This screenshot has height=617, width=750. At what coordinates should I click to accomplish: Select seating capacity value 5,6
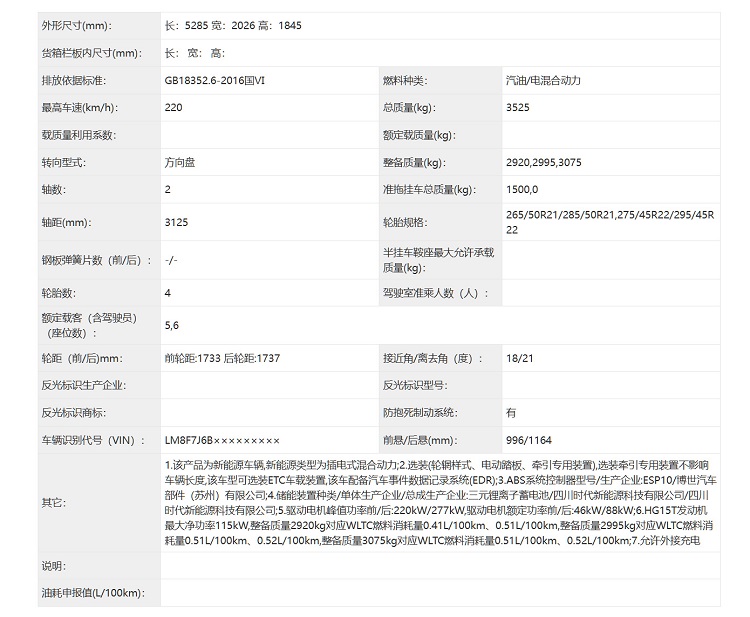[172, 326]
